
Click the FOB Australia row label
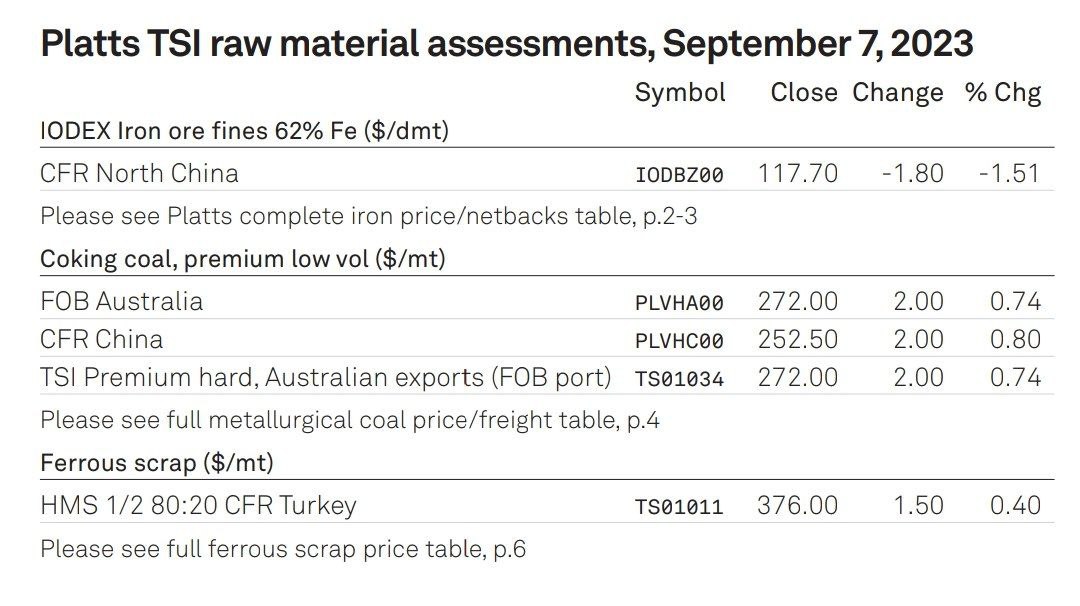pos(121,302)
